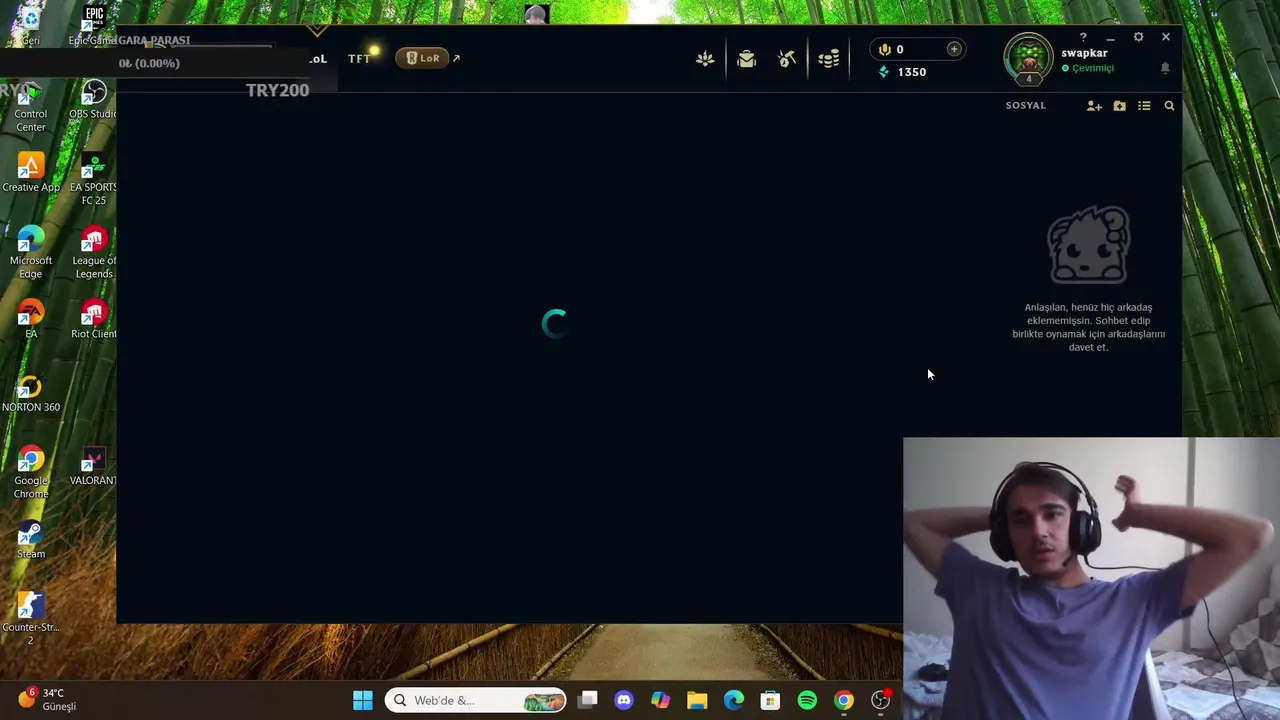Open Riot Client desktop shortcut

93,320
